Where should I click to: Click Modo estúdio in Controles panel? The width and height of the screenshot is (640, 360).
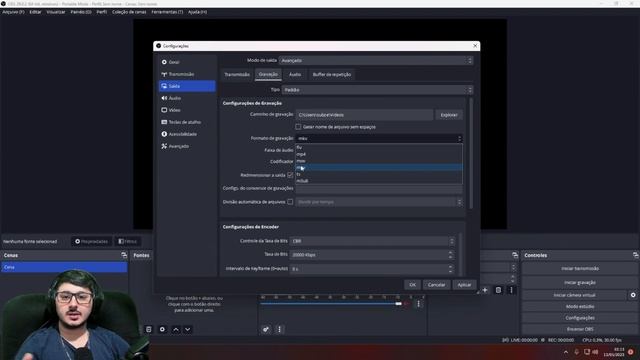point(580,307)
